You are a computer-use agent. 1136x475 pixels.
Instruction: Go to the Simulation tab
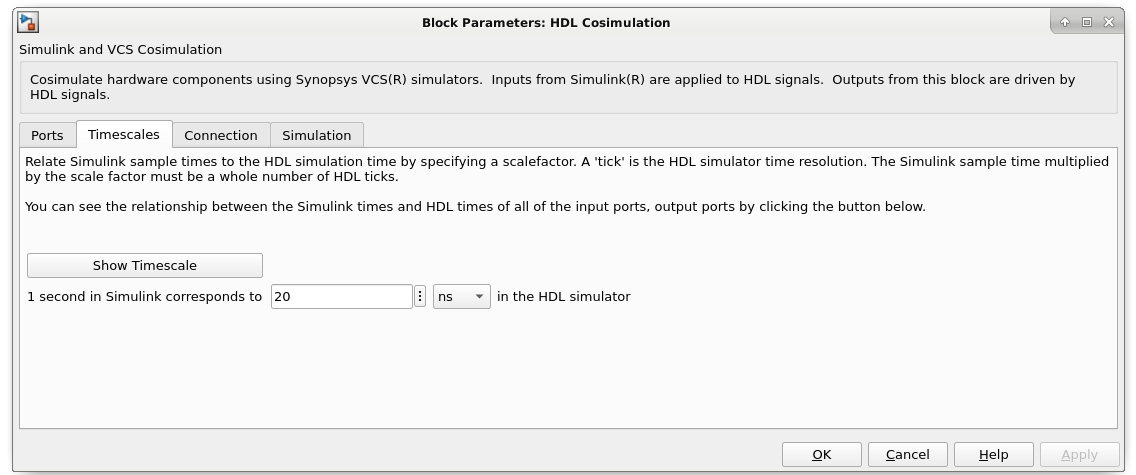(316, 135)
